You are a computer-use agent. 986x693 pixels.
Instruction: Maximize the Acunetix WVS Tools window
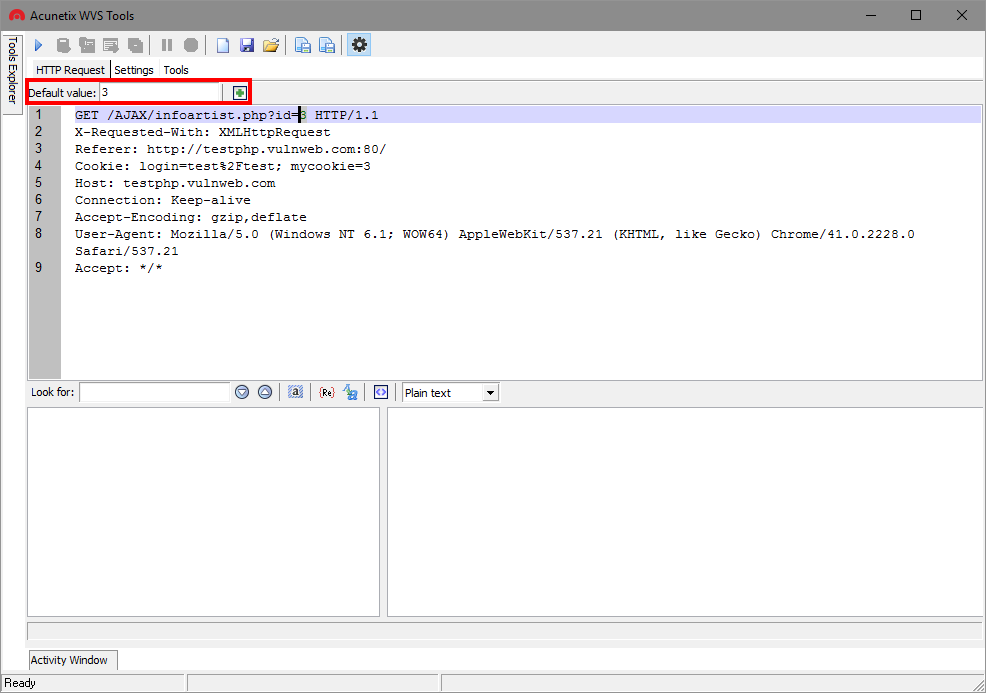click(916, 15)
